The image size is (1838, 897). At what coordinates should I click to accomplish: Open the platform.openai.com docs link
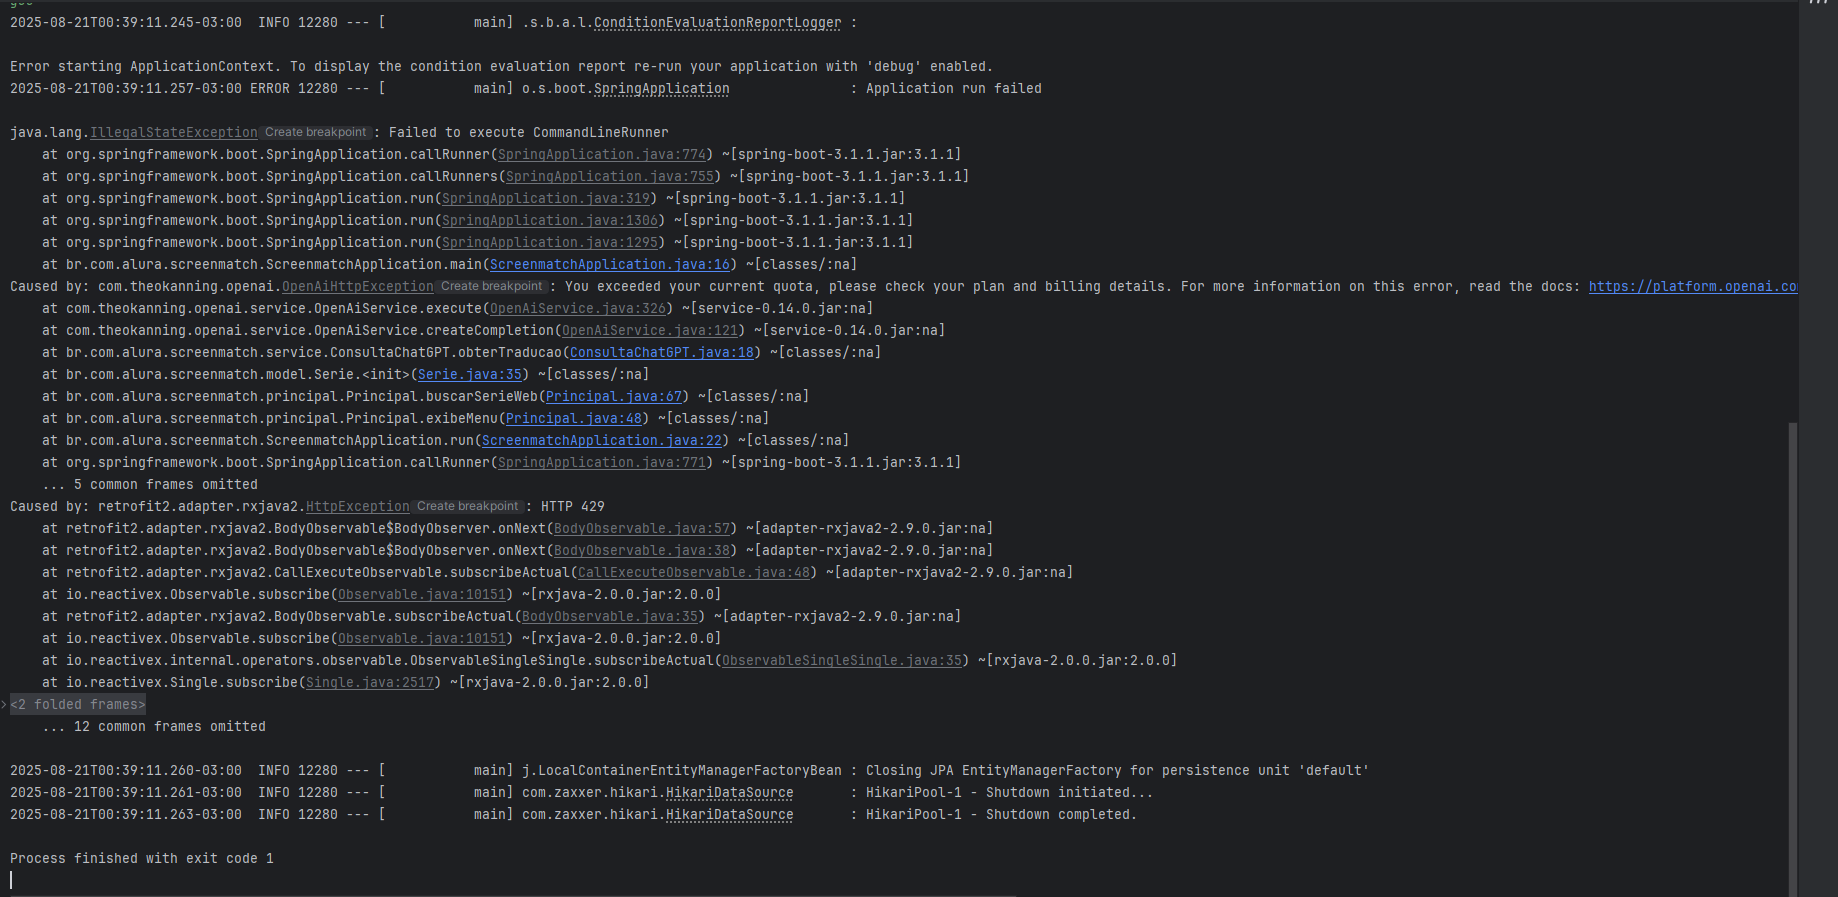[x=1693, y=286]
